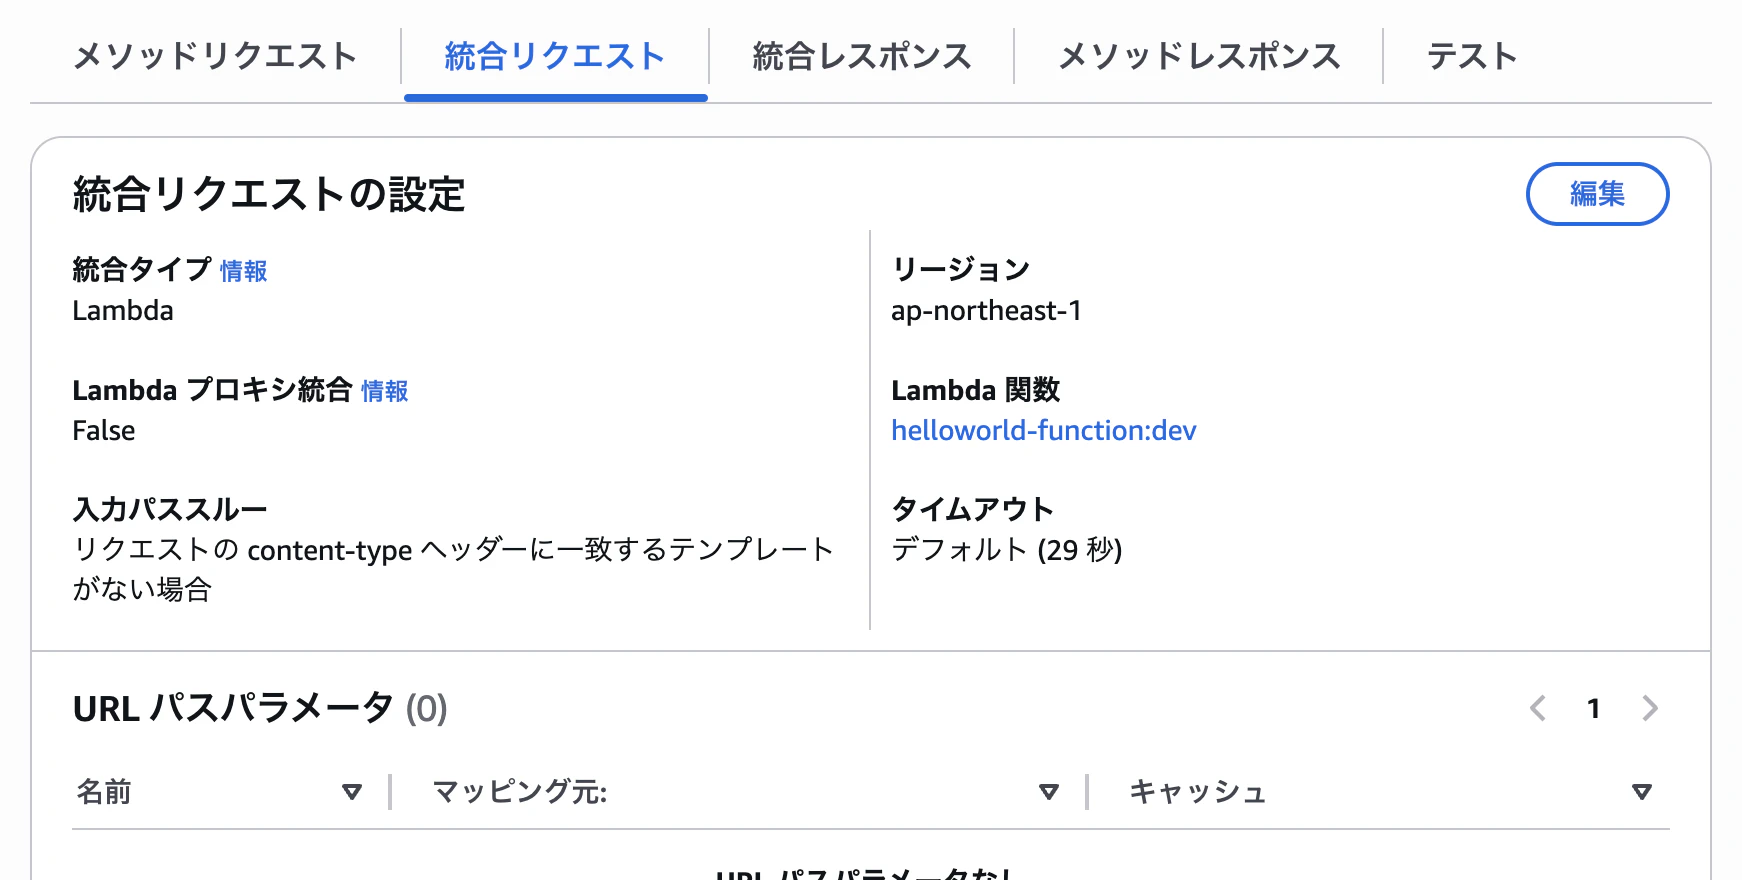Go to previous page of URL パスパラメータ
This screenshot has width=1742, height=880.
tap(1538, 709)
